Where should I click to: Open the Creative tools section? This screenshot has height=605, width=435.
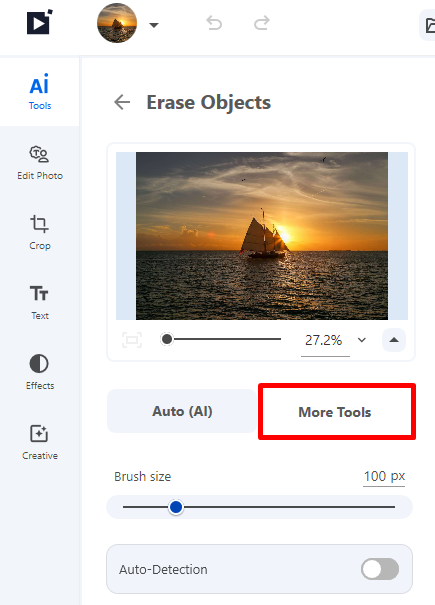[x=40, y=442]
